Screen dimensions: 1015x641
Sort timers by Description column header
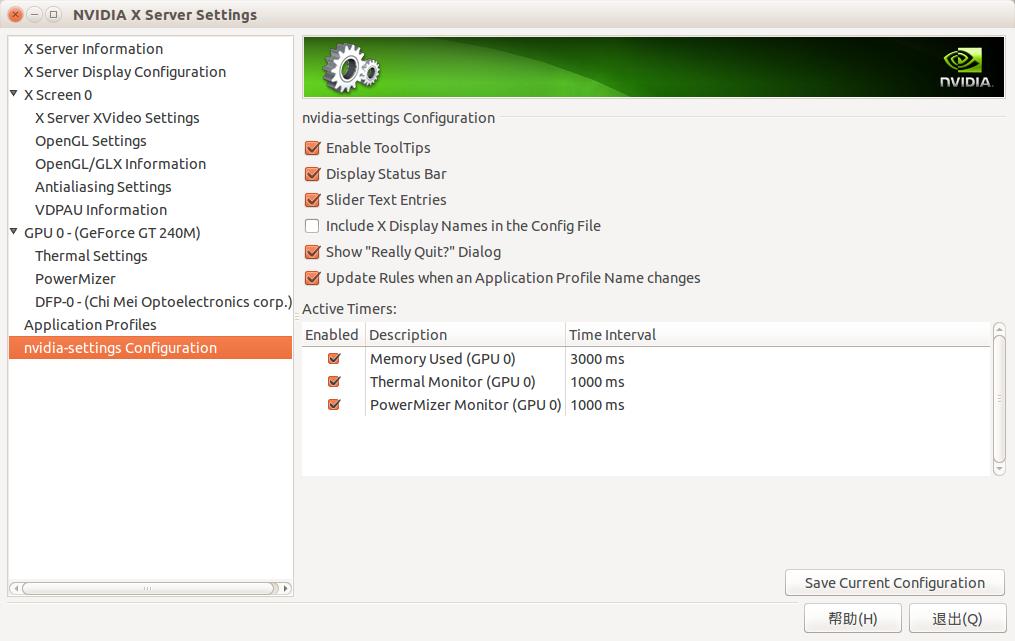pos(464,335)
